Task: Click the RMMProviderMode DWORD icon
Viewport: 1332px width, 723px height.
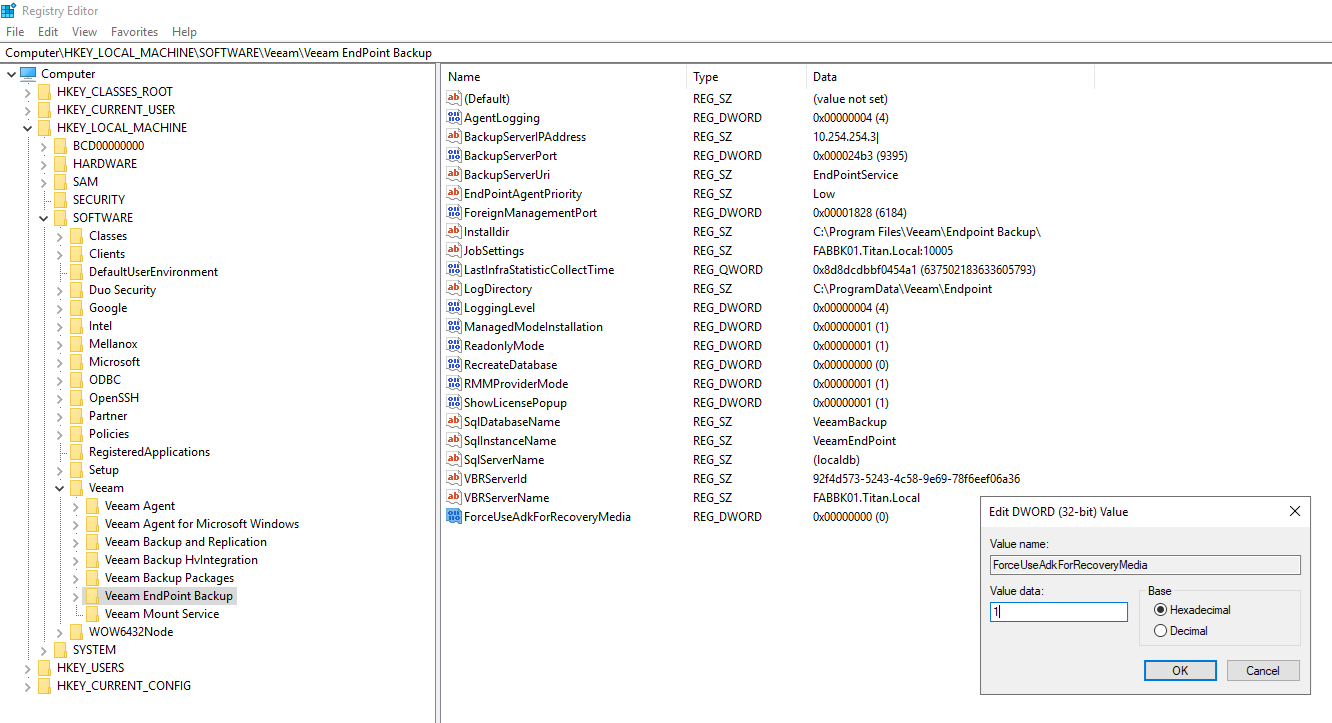Action: click(x=453, y=384)
